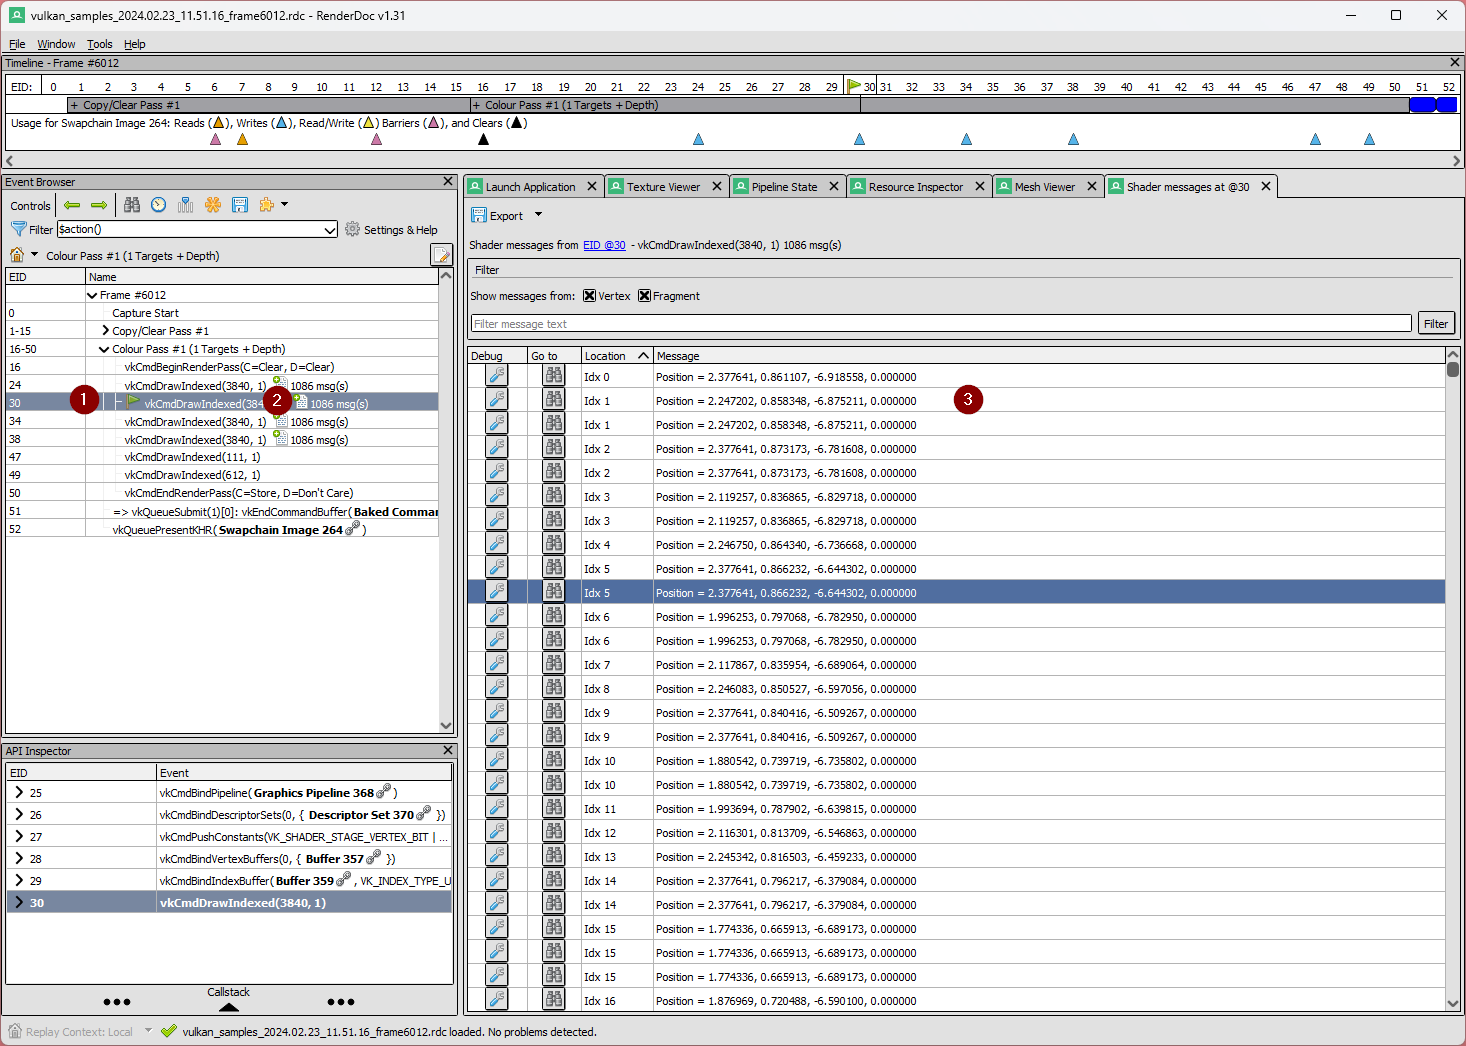Click the Go to binoculars icon for Idx 4
Screen dimensions: 1466x1046
tap(553, 545)
